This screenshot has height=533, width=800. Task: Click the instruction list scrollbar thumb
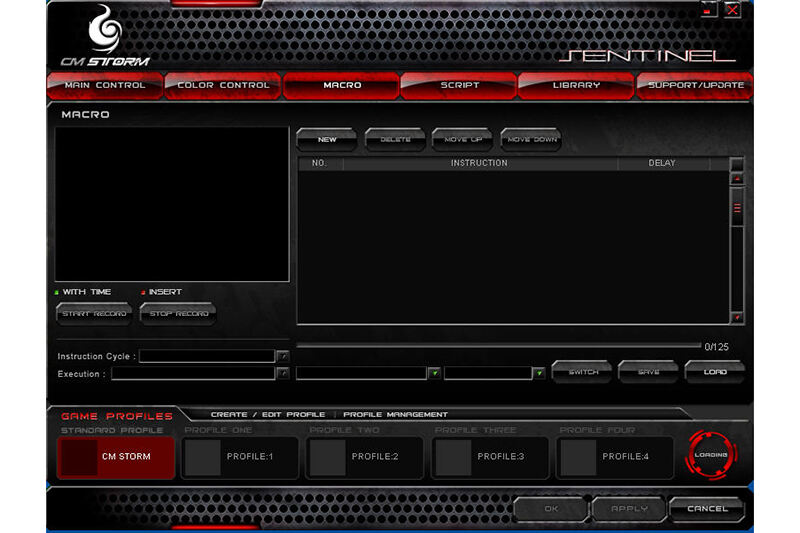click(x=737, y=208)
